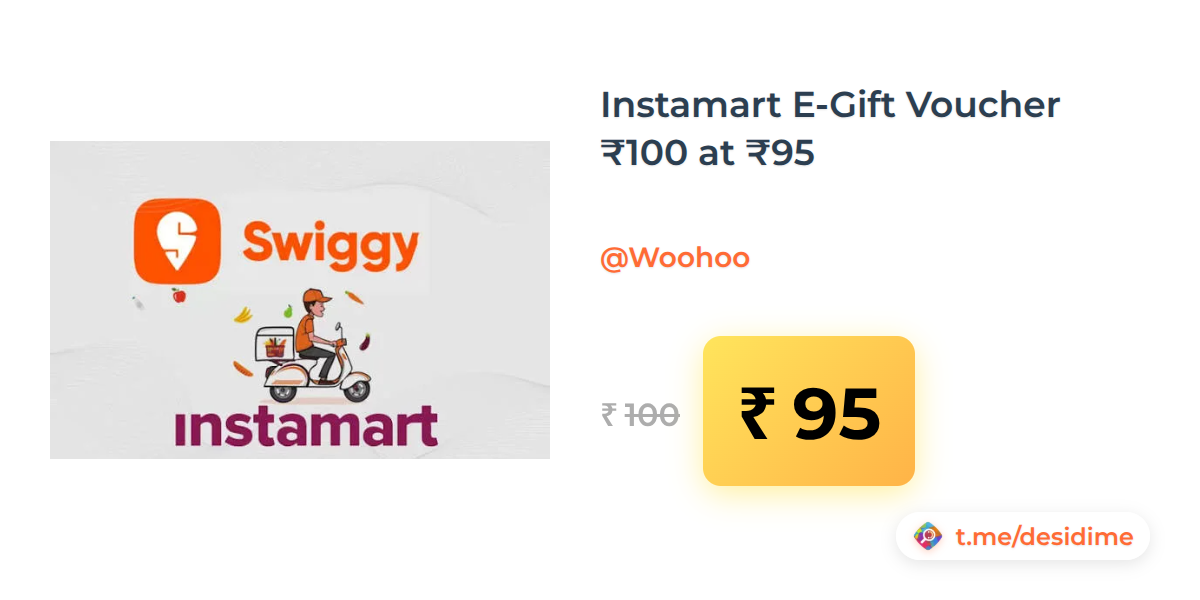This screenshot has height=600, width=1200.
Task: Open the @Woohoo store link
Action: (x=675, y=258)
